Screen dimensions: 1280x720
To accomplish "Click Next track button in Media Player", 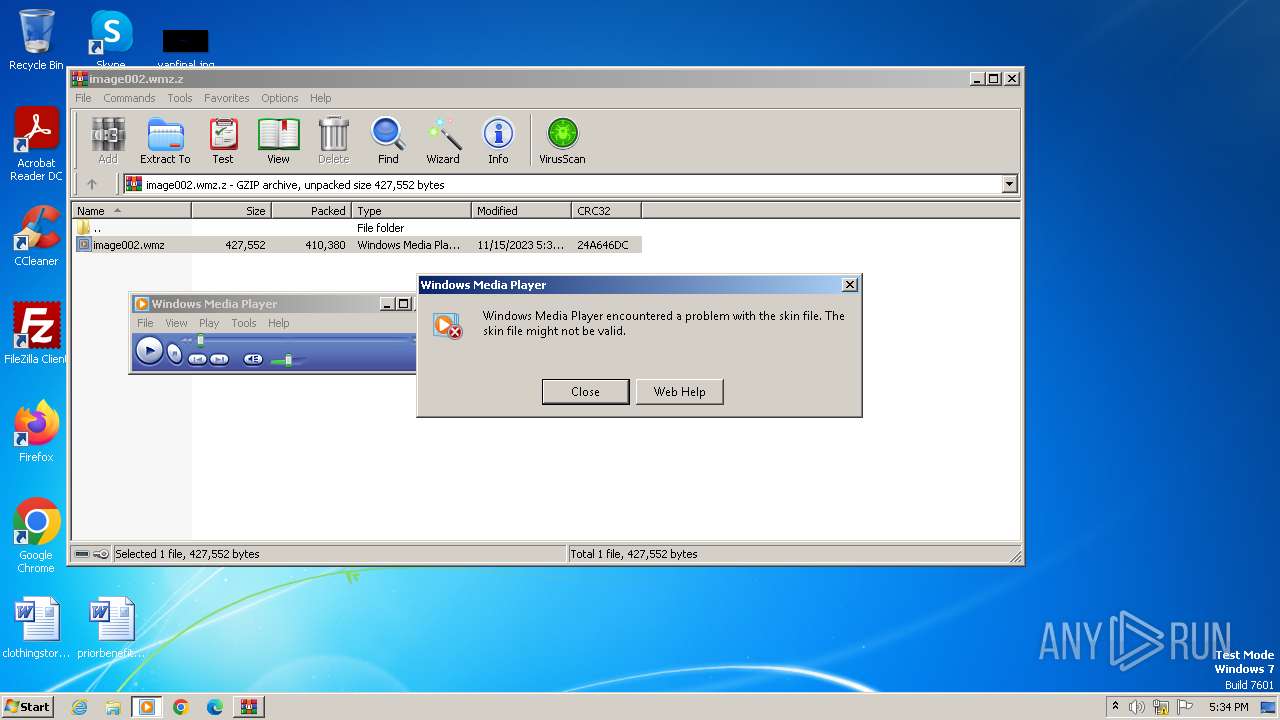I will click(219, 359).
